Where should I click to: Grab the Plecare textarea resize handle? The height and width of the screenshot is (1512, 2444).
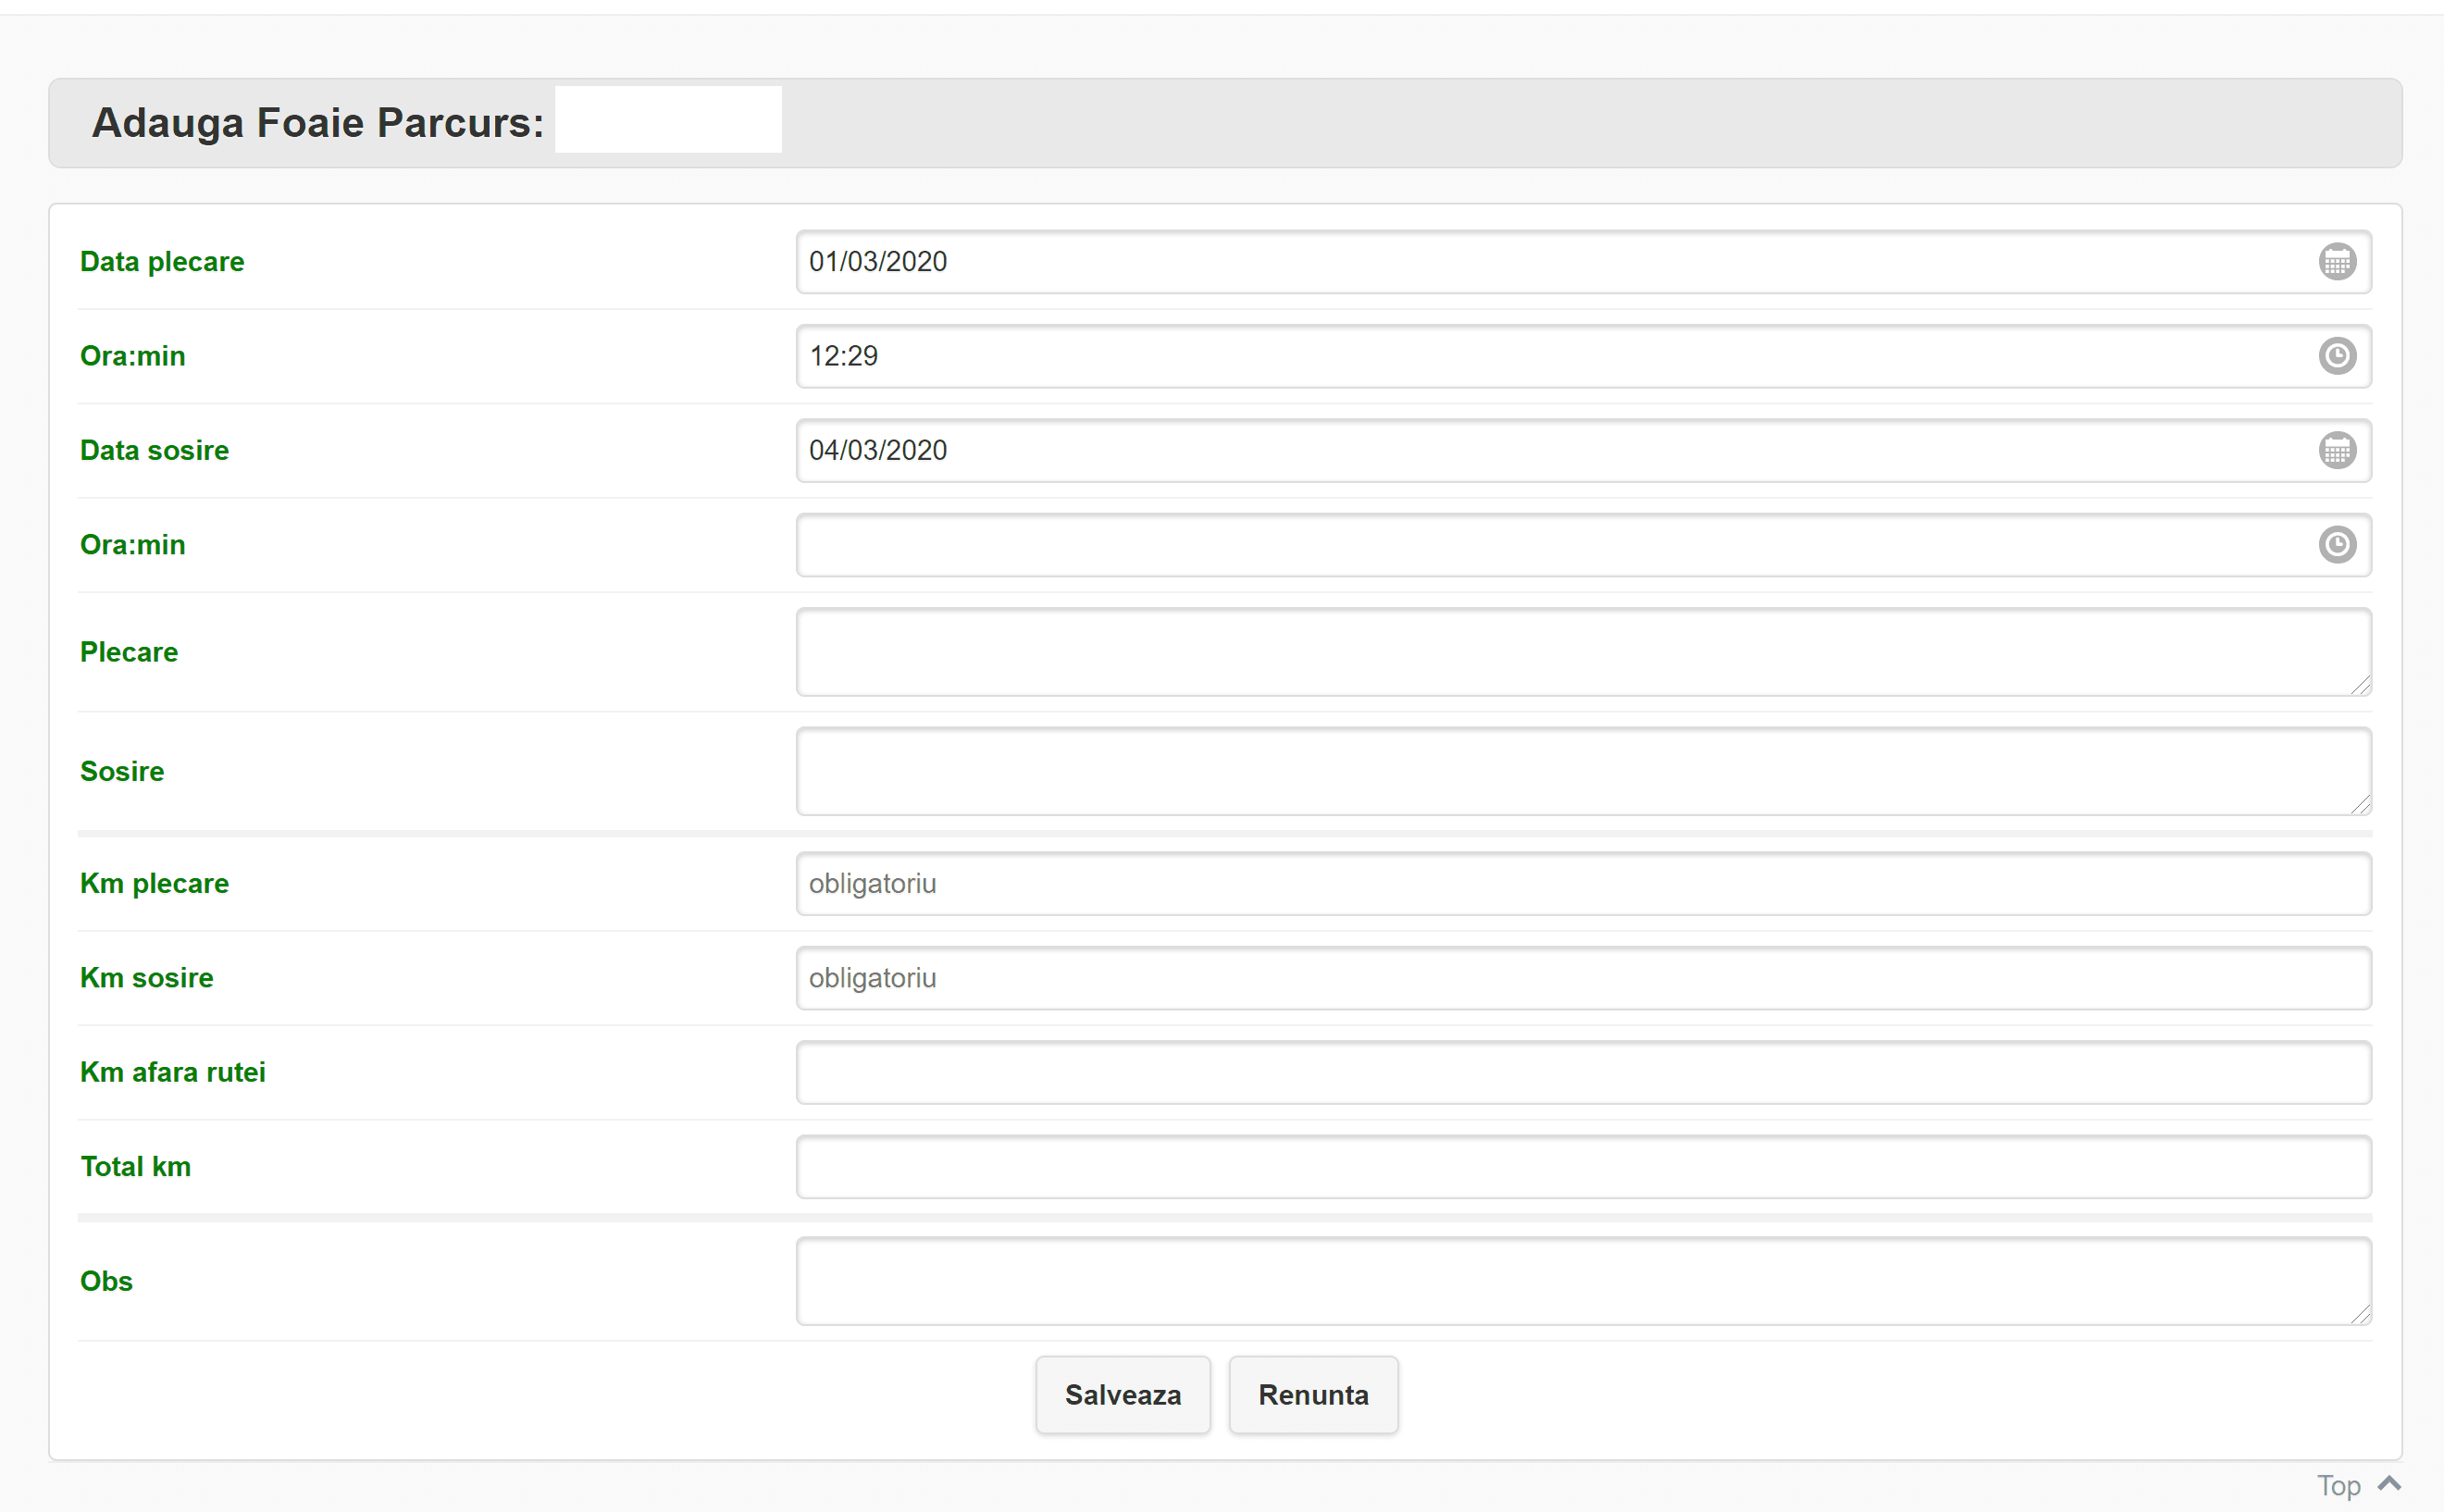pos(2361,685)
